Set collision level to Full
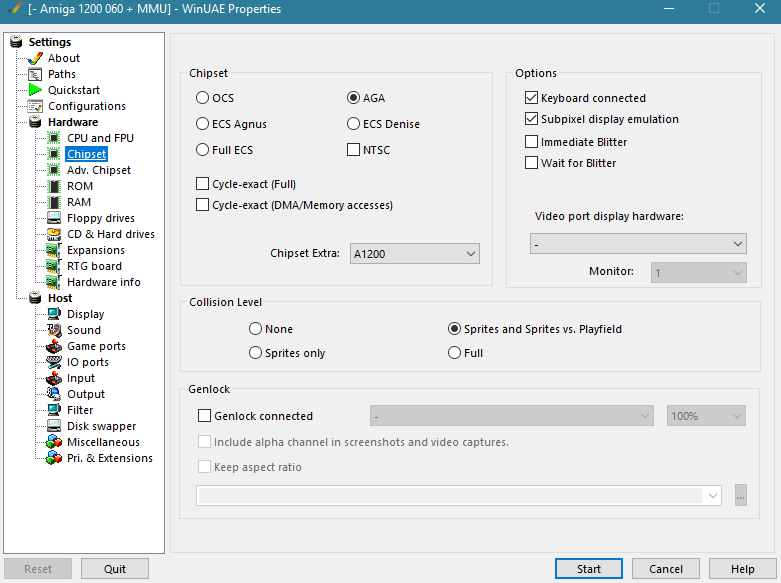Viewport: 781px width, 583px height. [x=454, y=353]
